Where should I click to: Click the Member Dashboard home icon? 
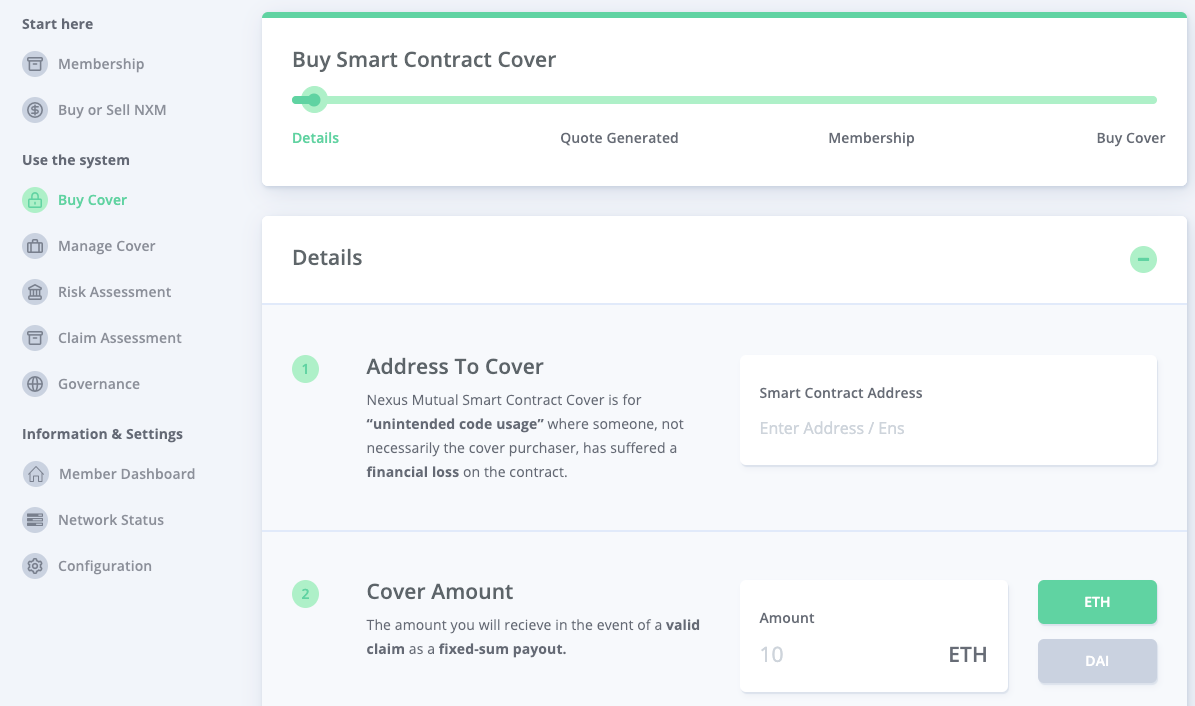pos(35,474)
